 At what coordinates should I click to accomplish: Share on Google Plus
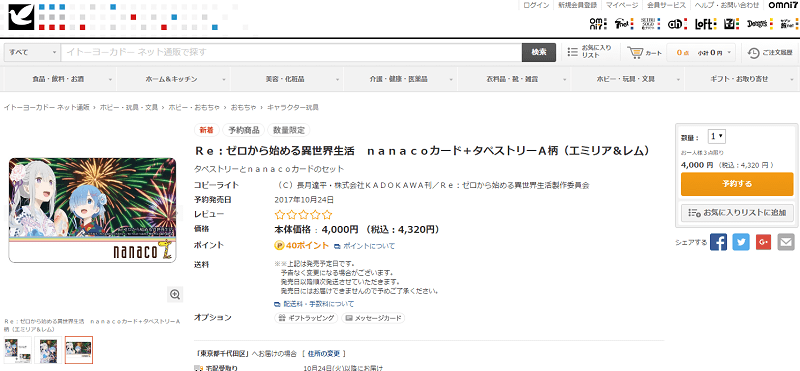(x=763, y=242)
